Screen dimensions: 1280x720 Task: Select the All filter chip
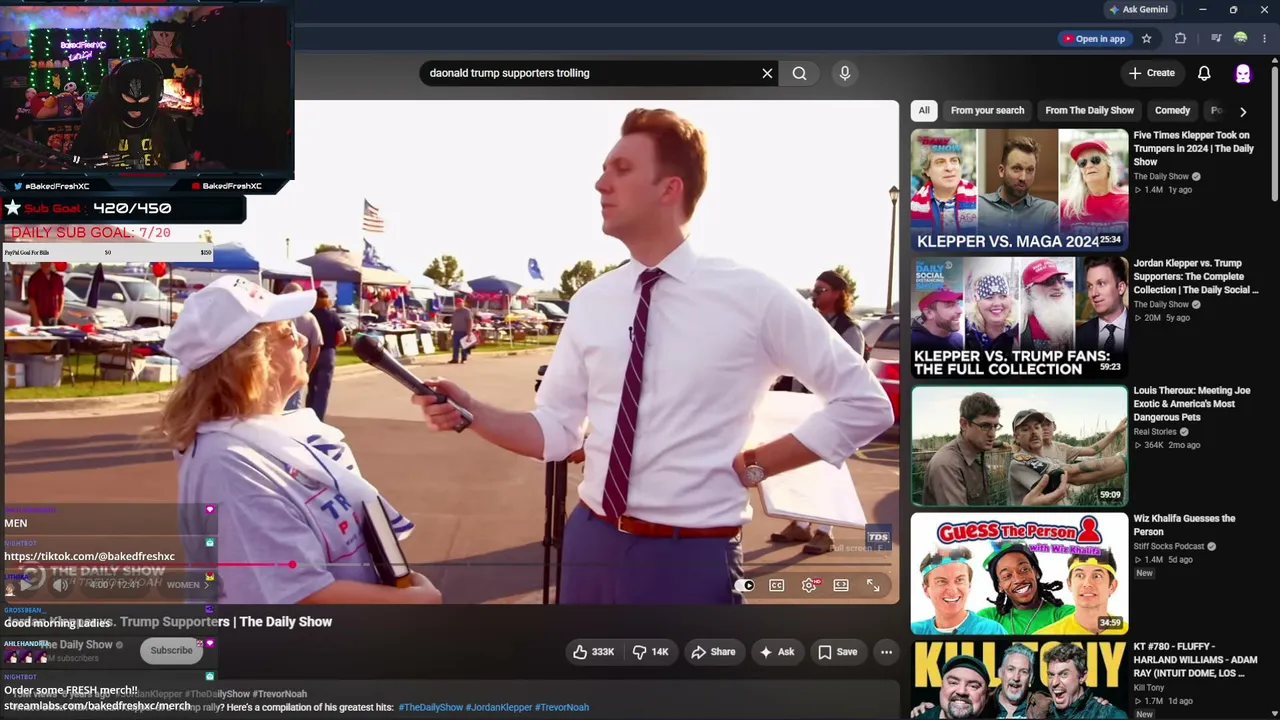pos(924,110)
